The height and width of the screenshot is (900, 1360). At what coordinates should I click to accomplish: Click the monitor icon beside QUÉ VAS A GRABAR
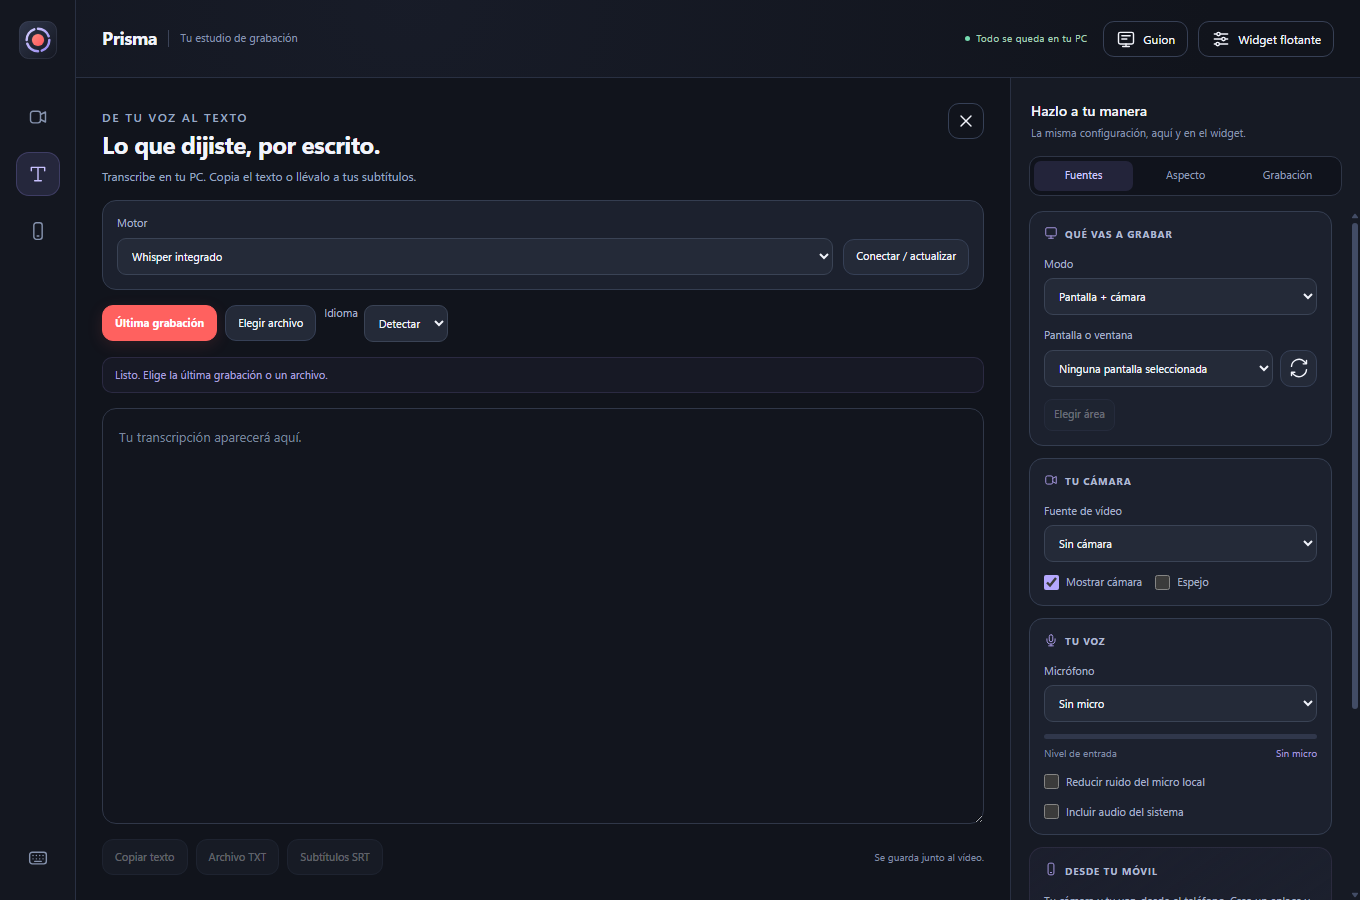tap(1051, 233)
